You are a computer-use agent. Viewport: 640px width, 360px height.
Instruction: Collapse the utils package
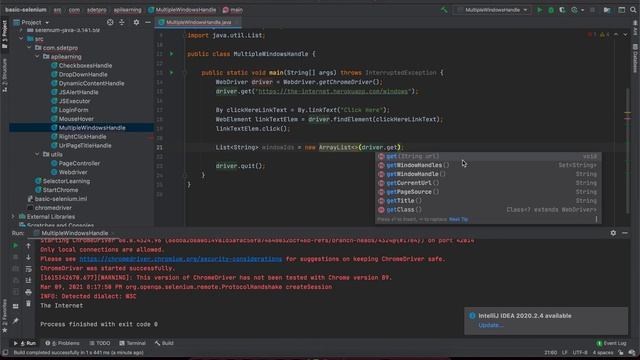click(x=37, y=154)
